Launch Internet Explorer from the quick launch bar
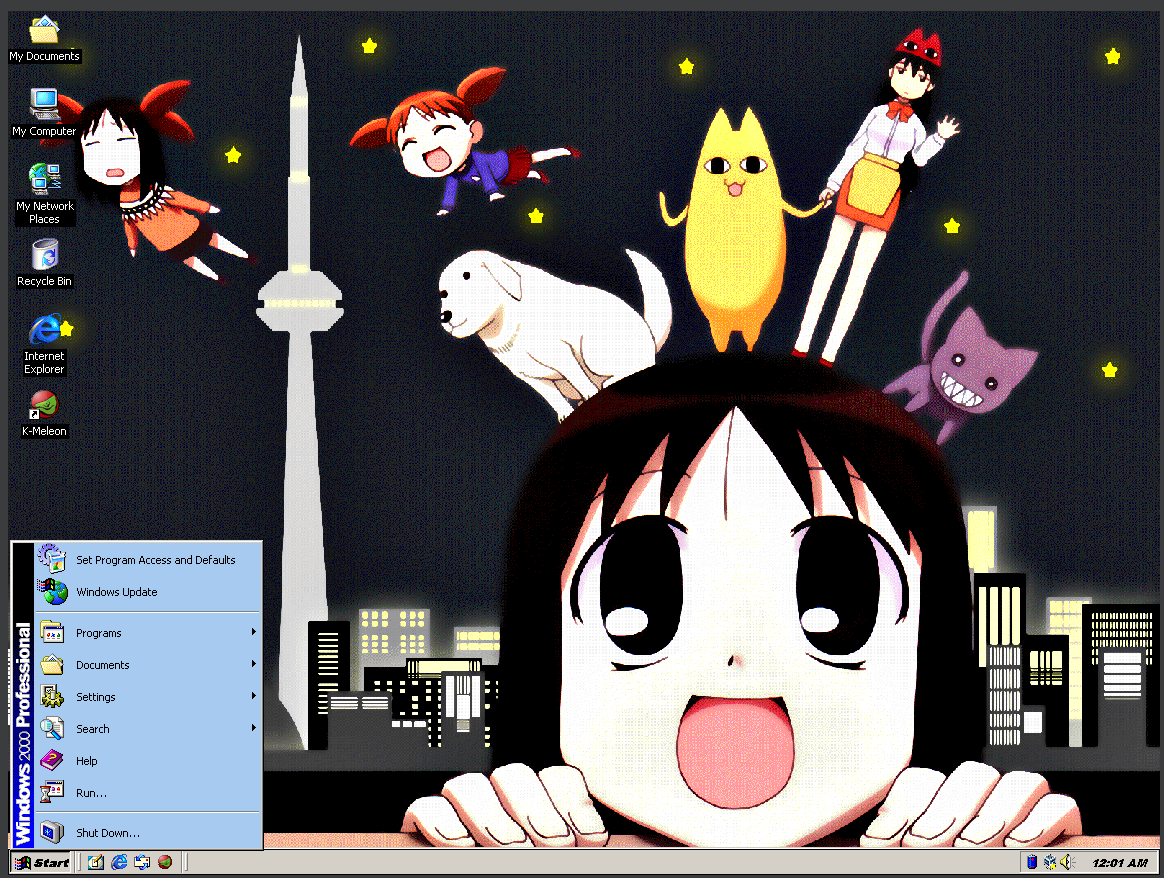Image resolution: width=1164 pixels, height=878 pixels. 119,862
